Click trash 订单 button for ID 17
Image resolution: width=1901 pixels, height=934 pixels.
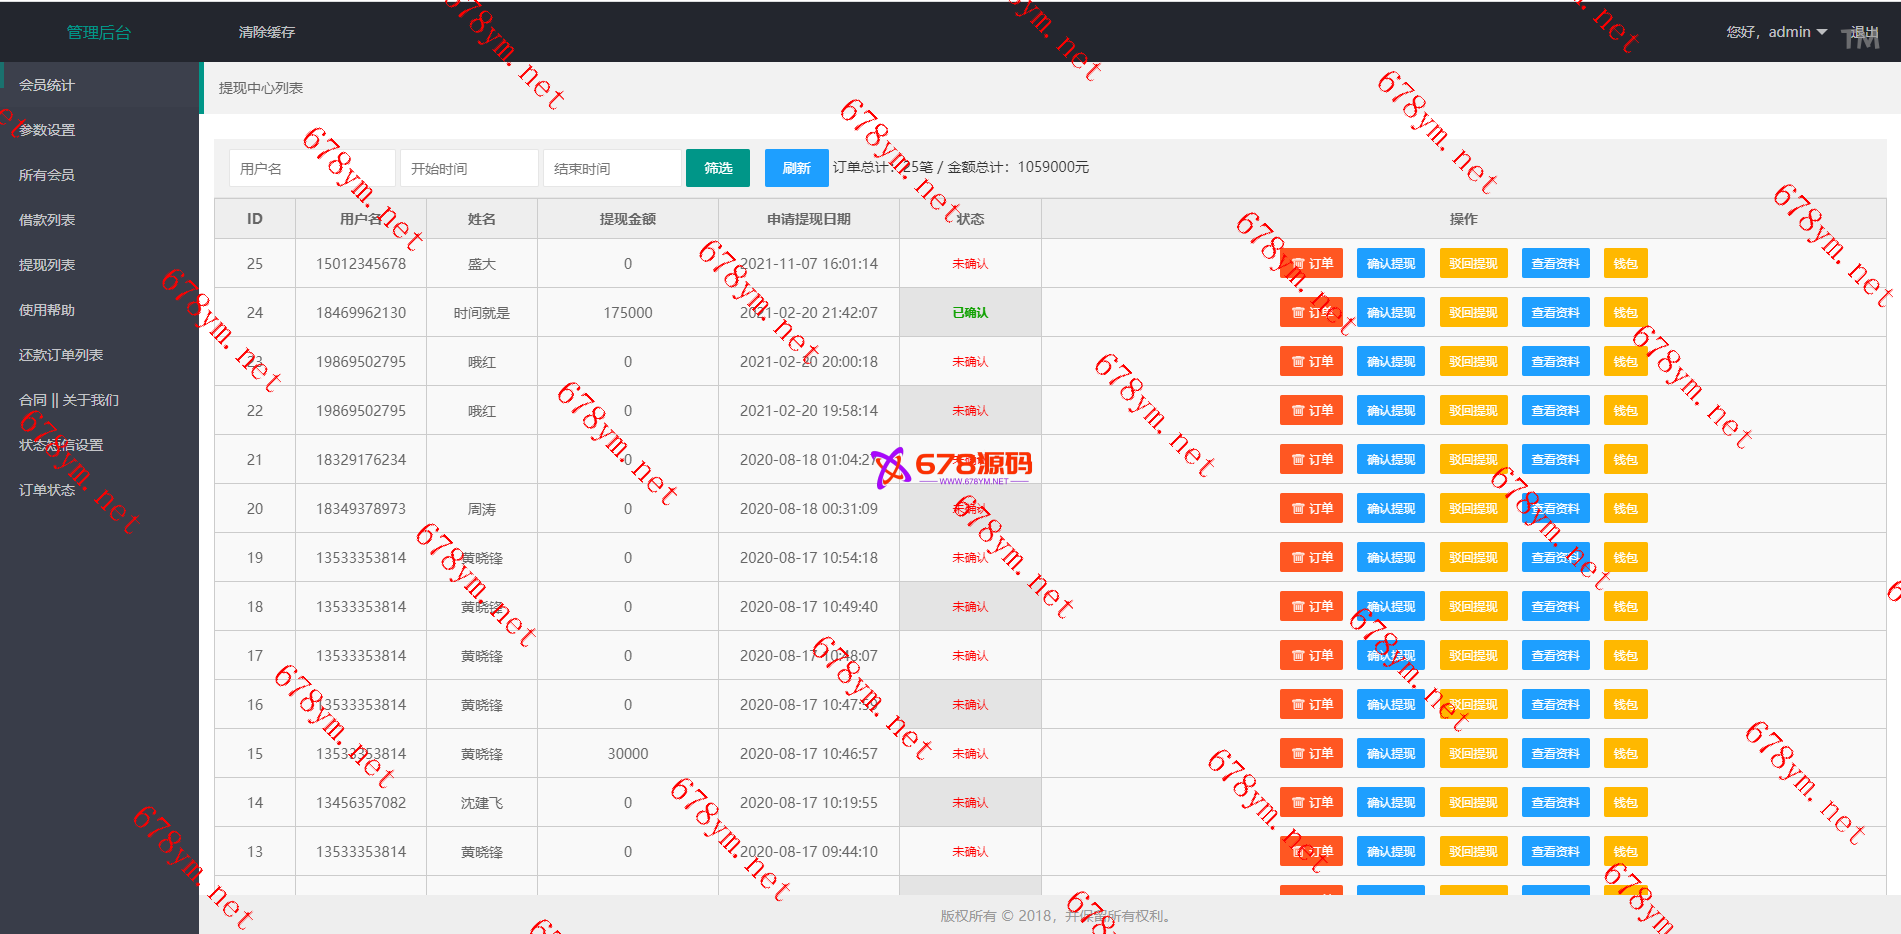1311,656
